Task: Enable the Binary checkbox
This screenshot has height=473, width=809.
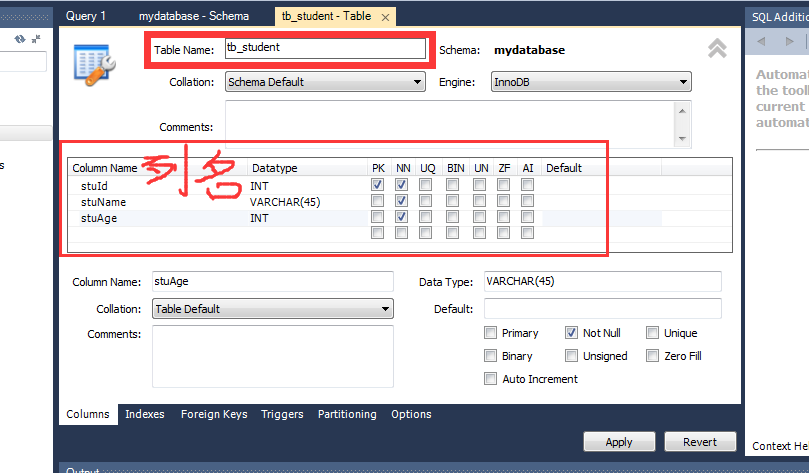Action: [x=490, y=355]
